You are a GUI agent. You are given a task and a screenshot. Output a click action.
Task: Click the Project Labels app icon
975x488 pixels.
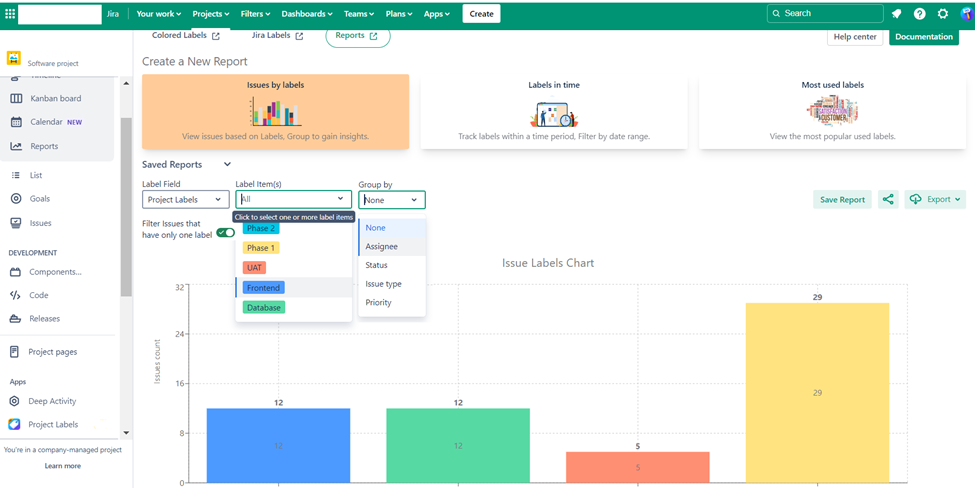coord(14,425)
